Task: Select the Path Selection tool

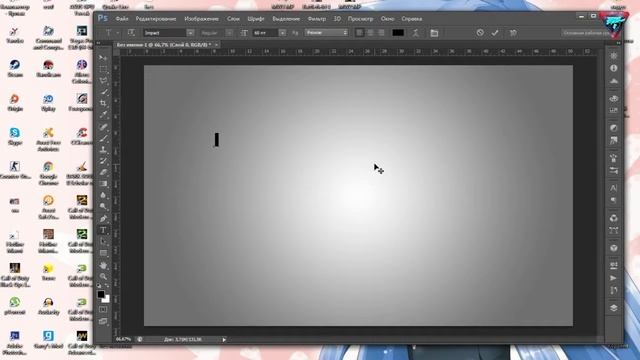Action: point(103,242)
